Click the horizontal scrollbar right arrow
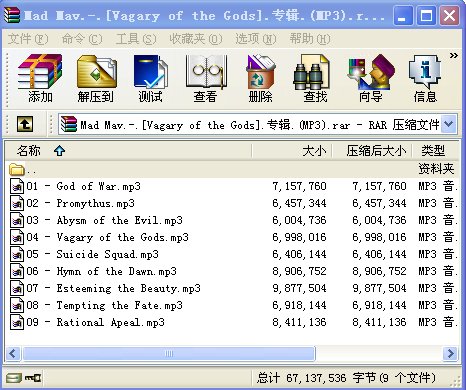Viewport: 466px width, 390px height. coord(450,353)
